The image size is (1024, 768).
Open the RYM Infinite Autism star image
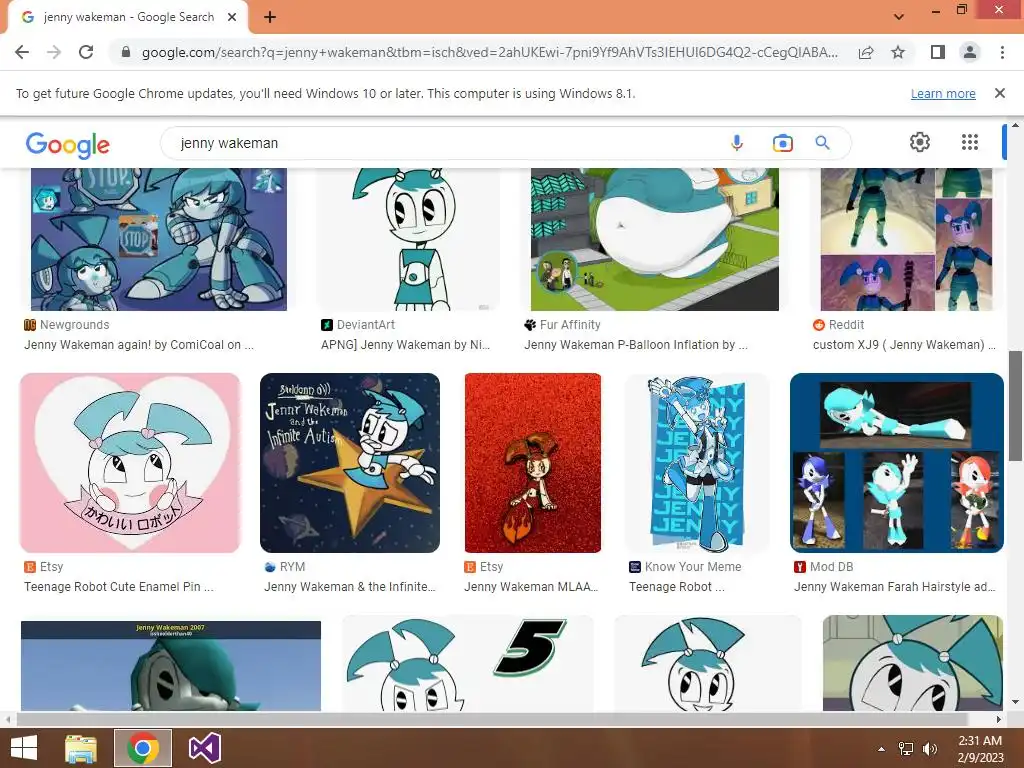tap(349, 463)
